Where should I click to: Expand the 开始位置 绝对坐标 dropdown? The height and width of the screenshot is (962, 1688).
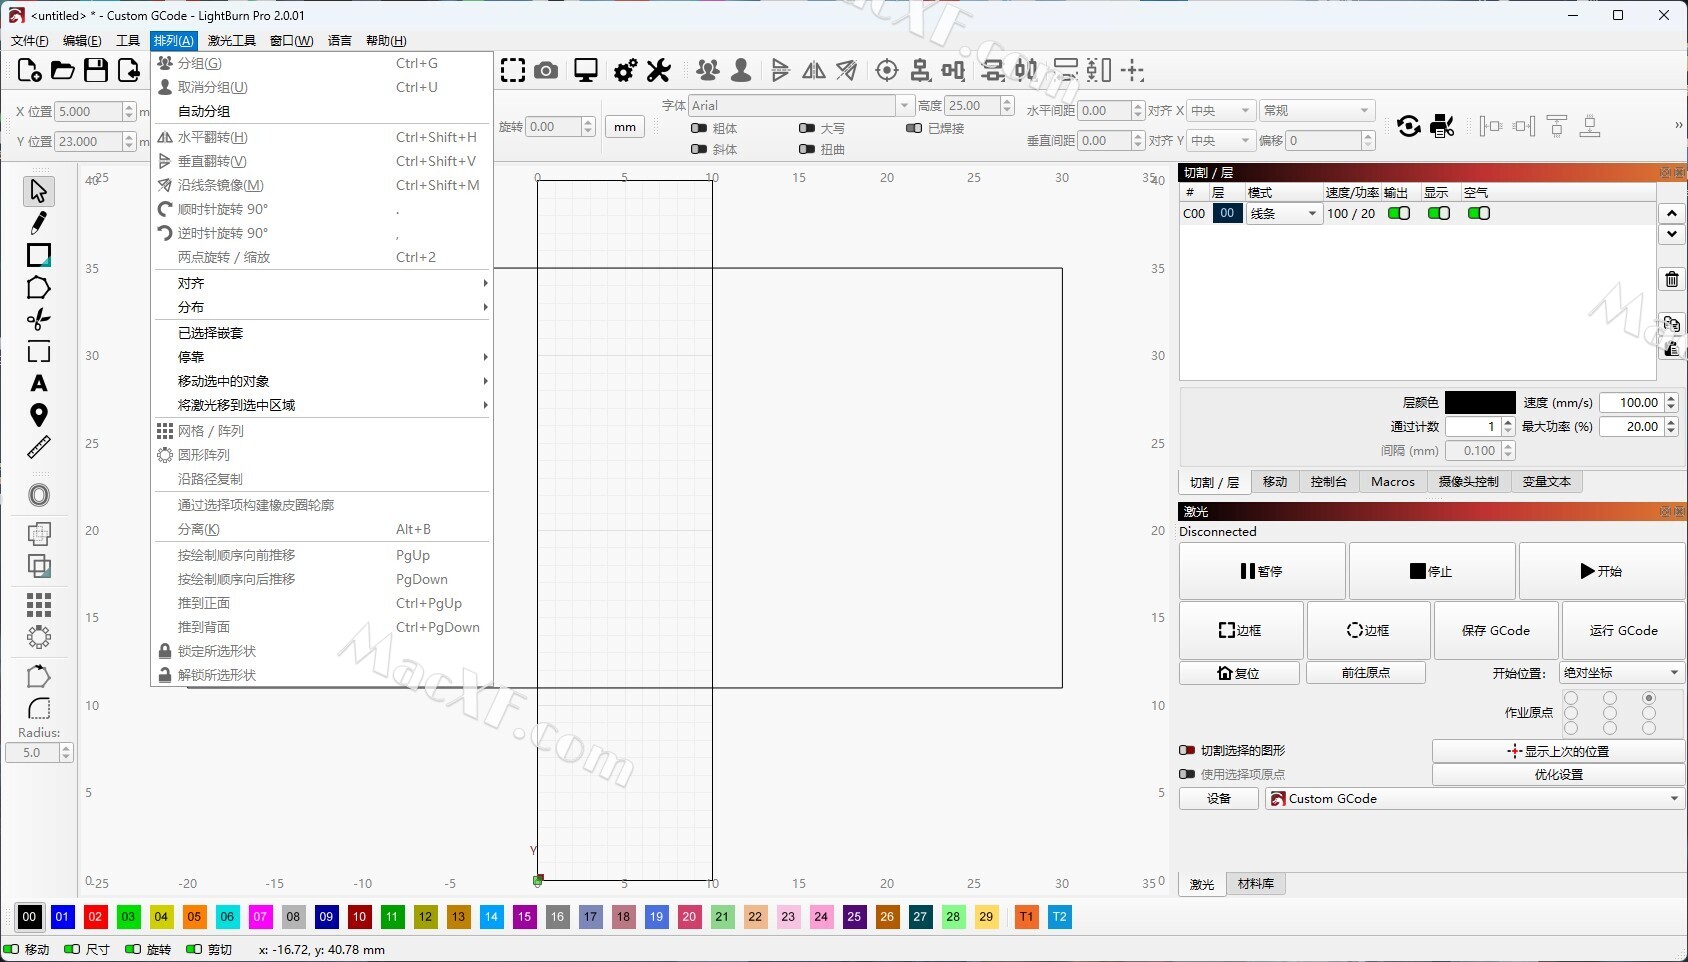tap(1620, 673)
